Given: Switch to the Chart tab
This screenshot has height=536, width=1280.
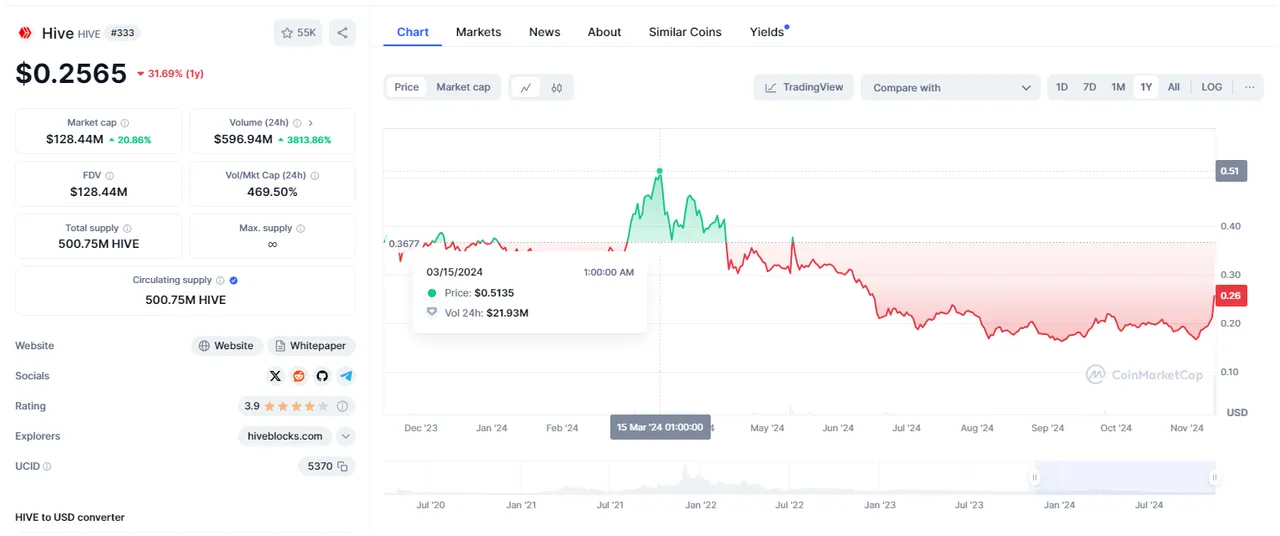Looking at the screenshot, I should point(413,32).
